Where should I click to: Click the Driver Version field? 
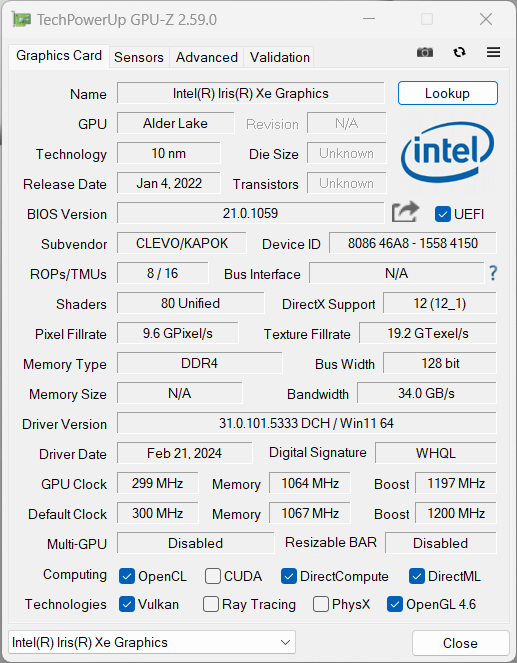tap(306, 423)
